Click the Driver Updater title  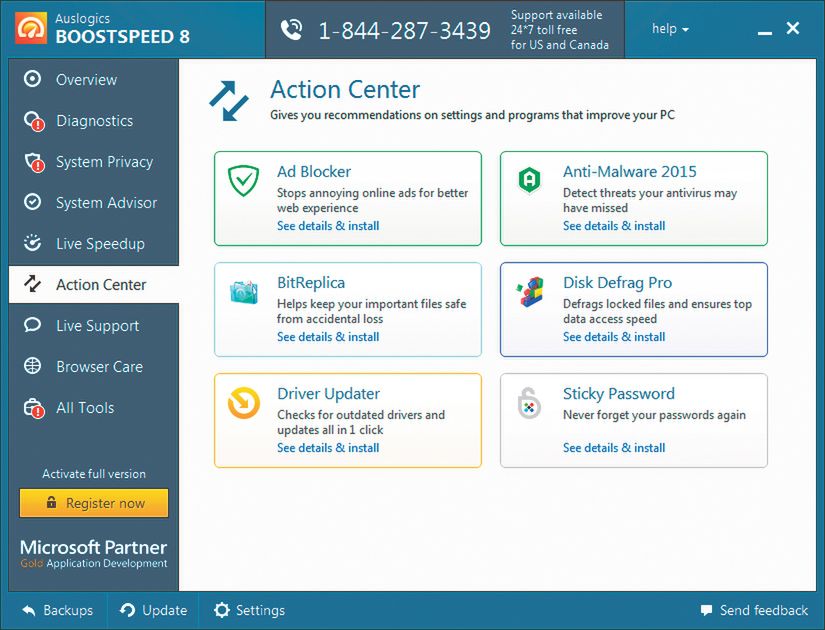pyautogui.click(x=328, y=394)
